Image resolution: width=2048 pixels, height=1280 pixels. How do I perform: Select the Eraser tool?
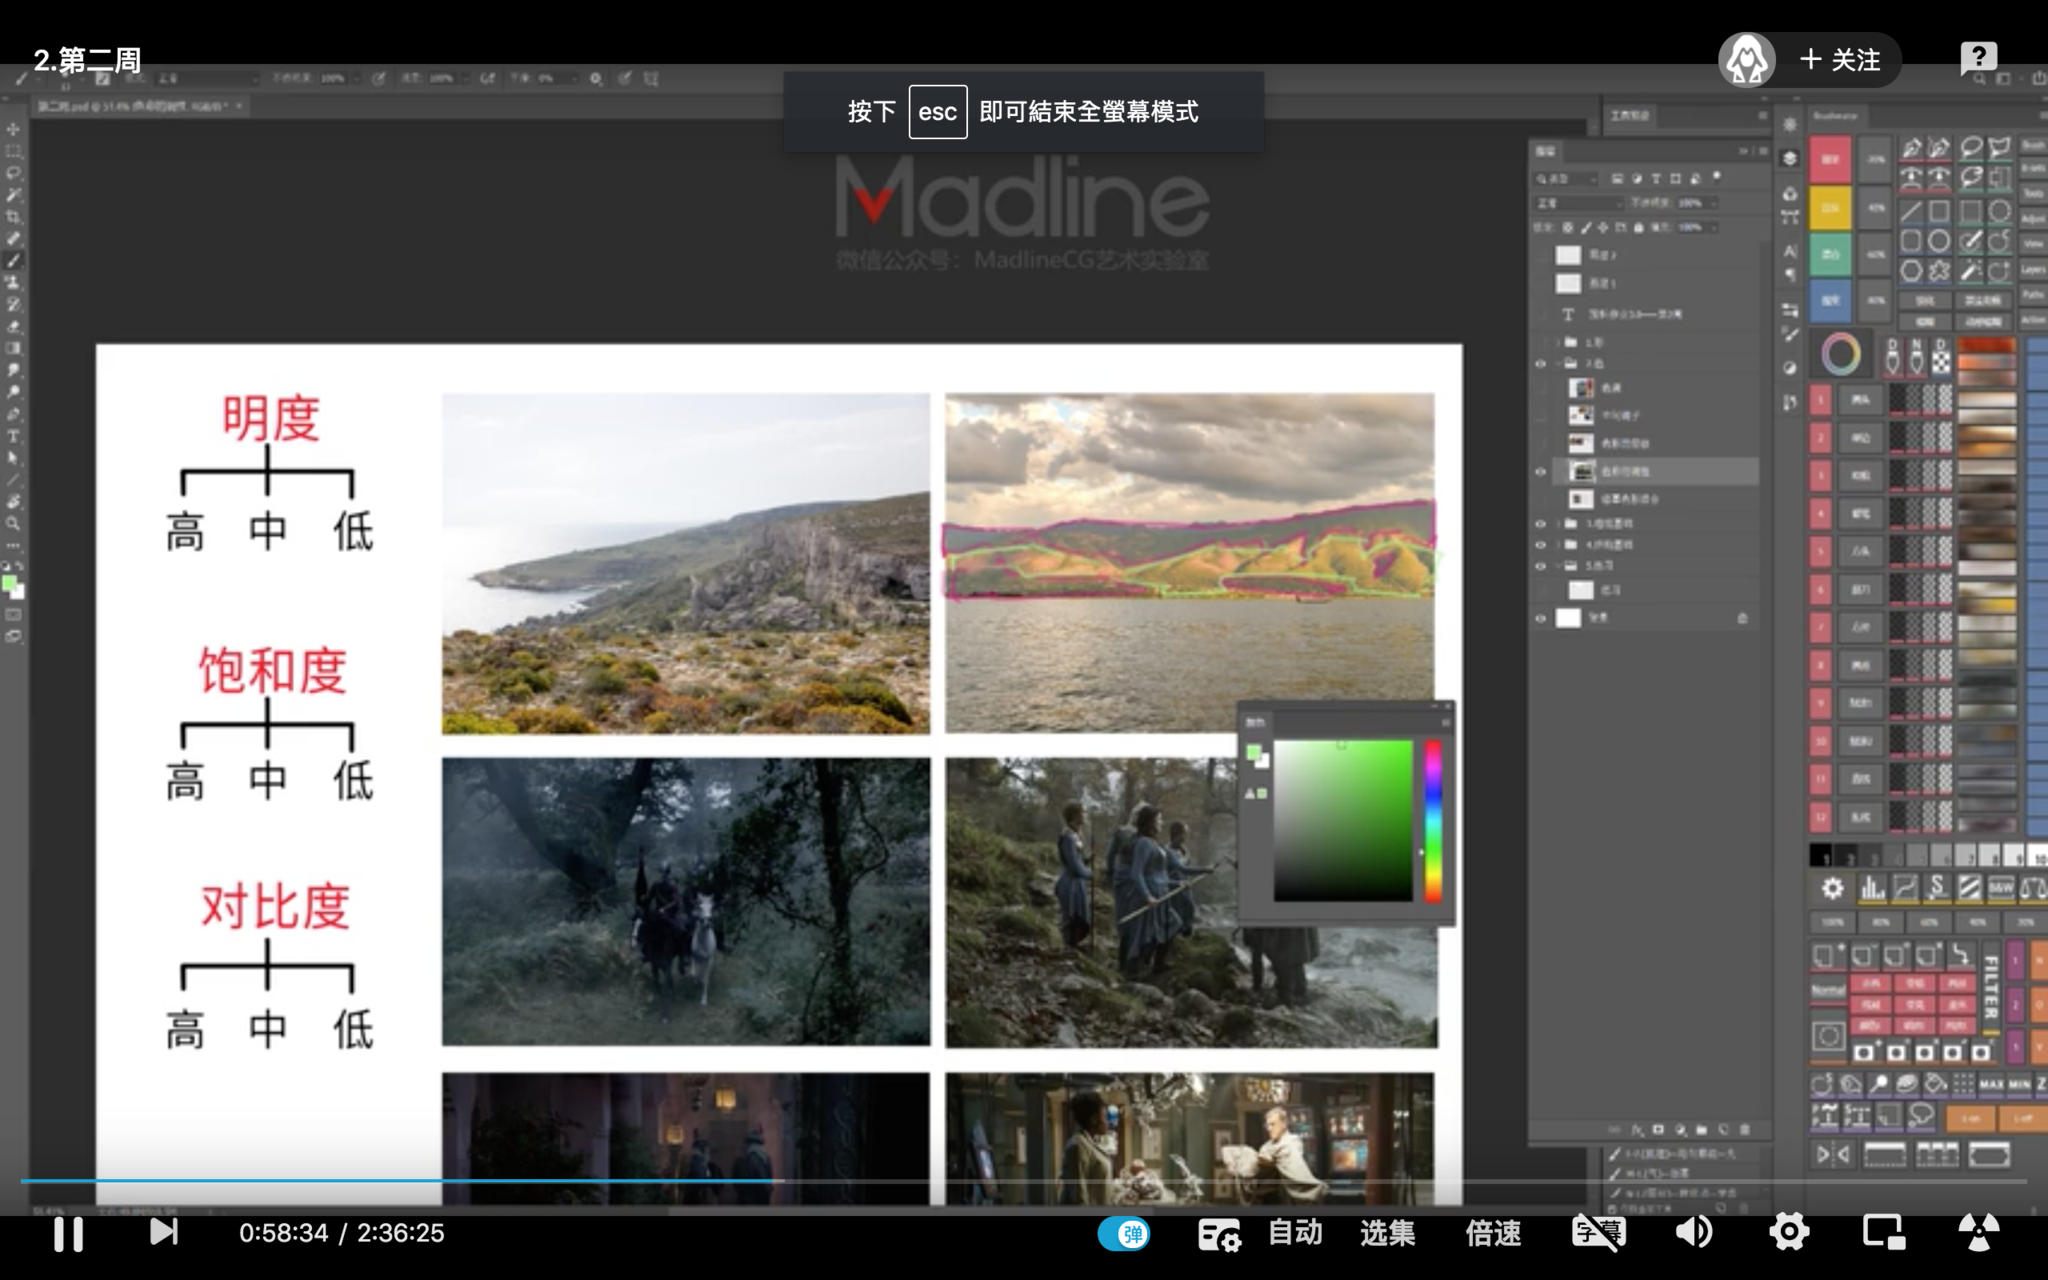pos(13,326)
